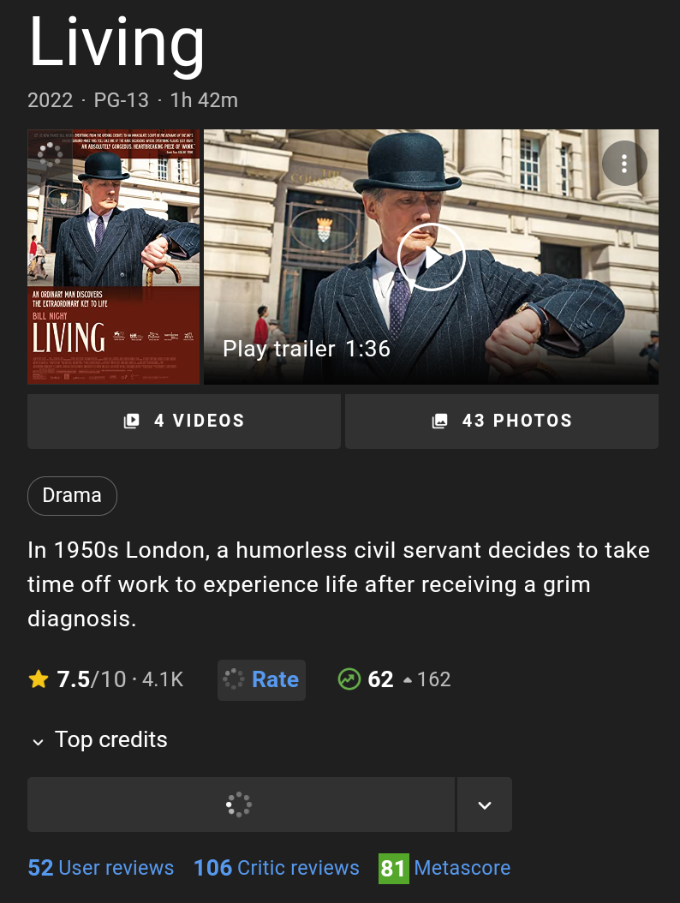Click the green popularity trending icon

coord(349,680)
